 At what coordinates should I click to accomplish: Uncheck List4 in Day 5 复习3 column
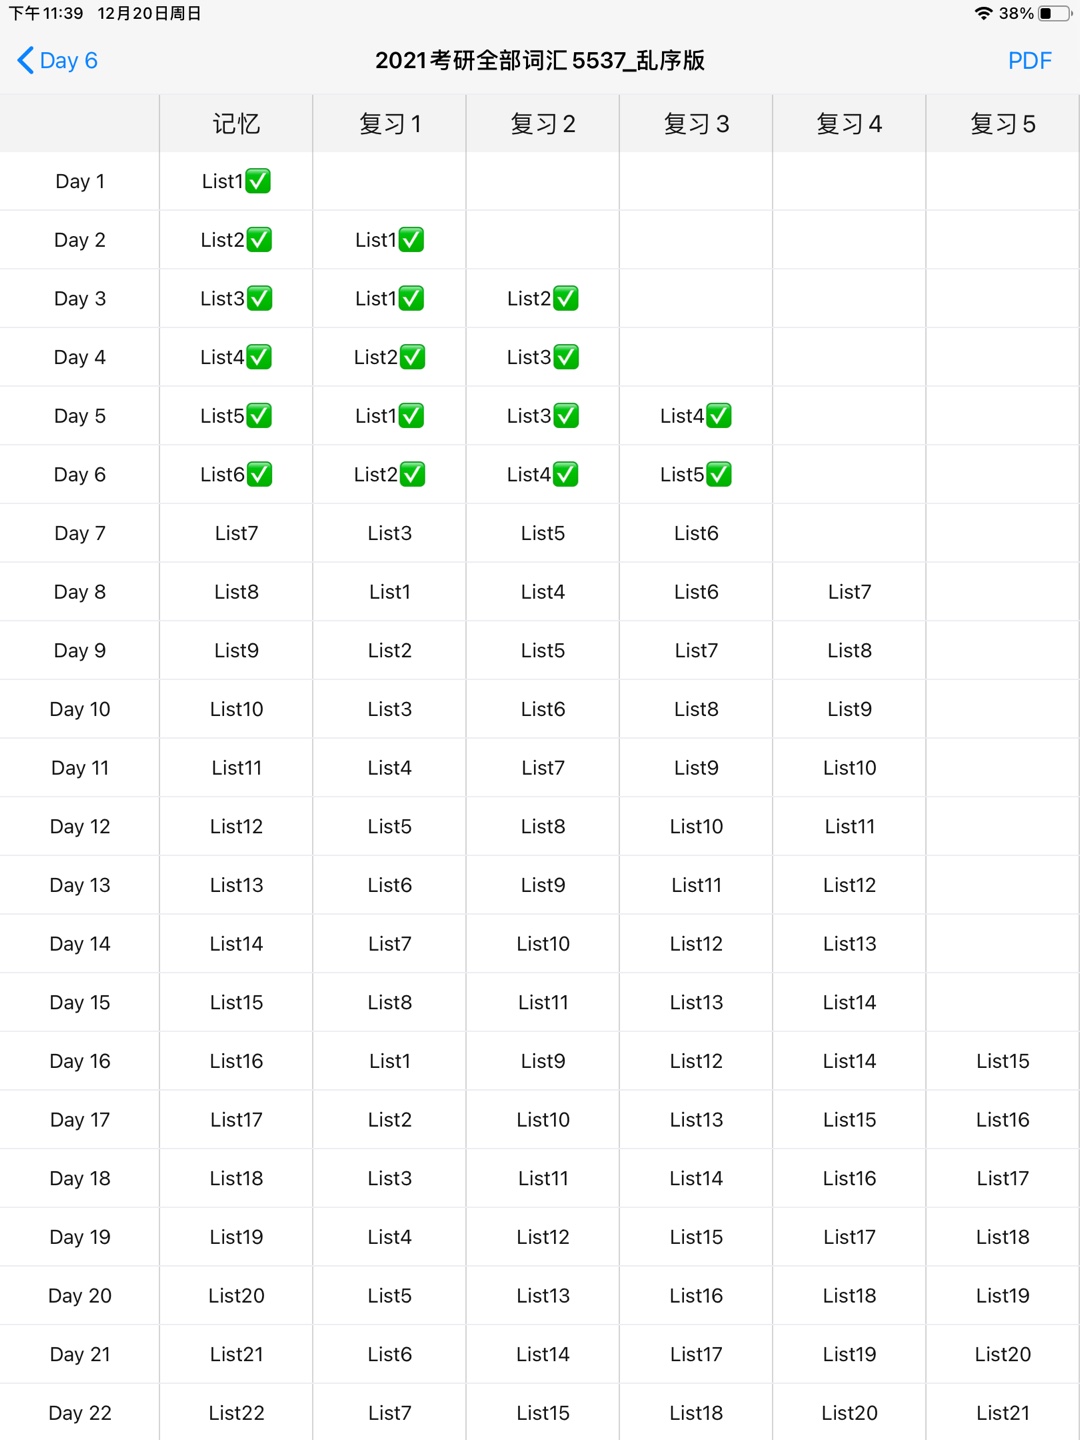[719, 416]
